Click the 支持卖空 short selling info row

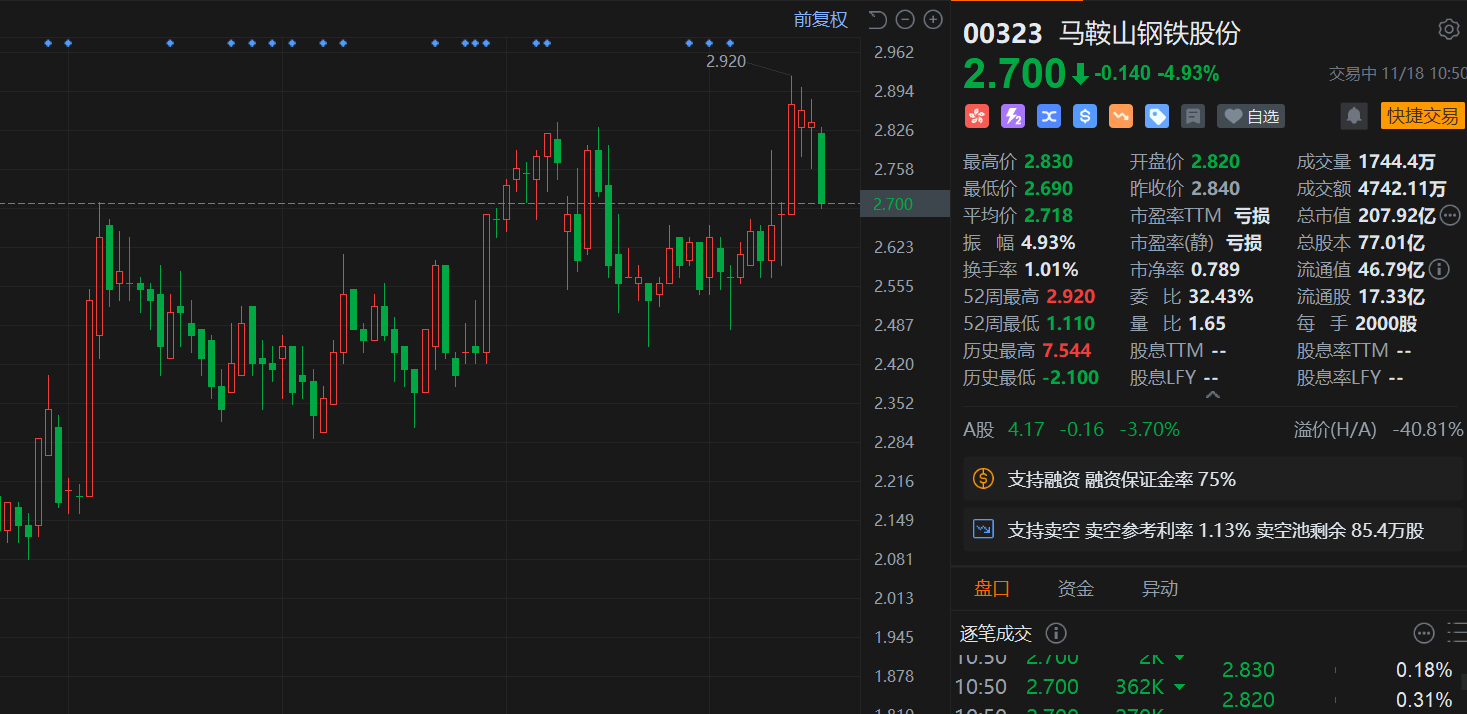[x=1213, y=530]
